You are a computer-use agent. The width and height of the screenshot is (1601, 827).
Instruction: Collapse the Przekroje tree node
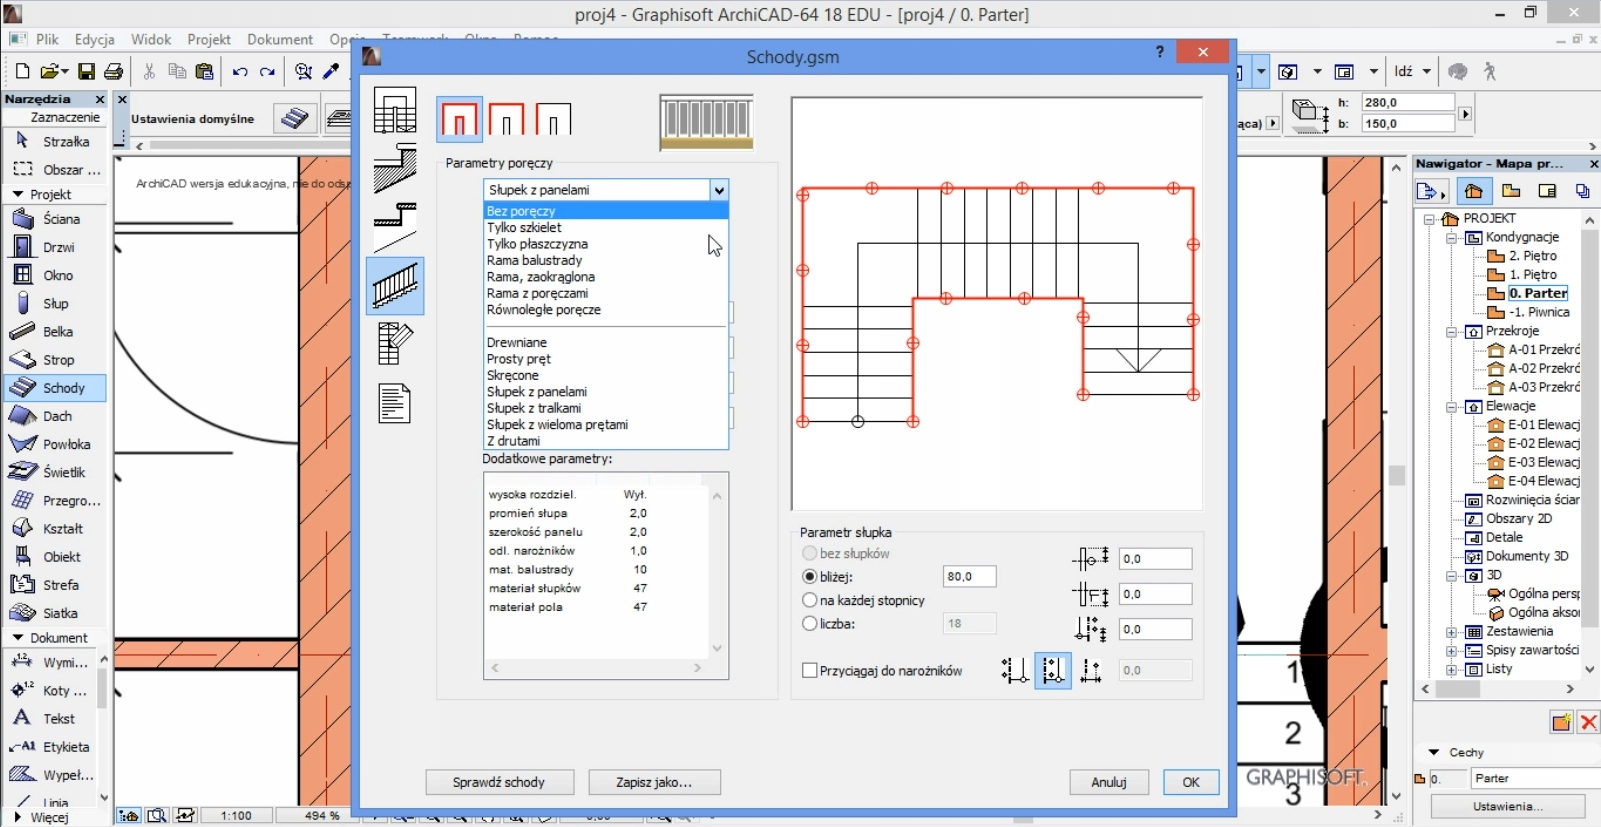click(1451, 332)
